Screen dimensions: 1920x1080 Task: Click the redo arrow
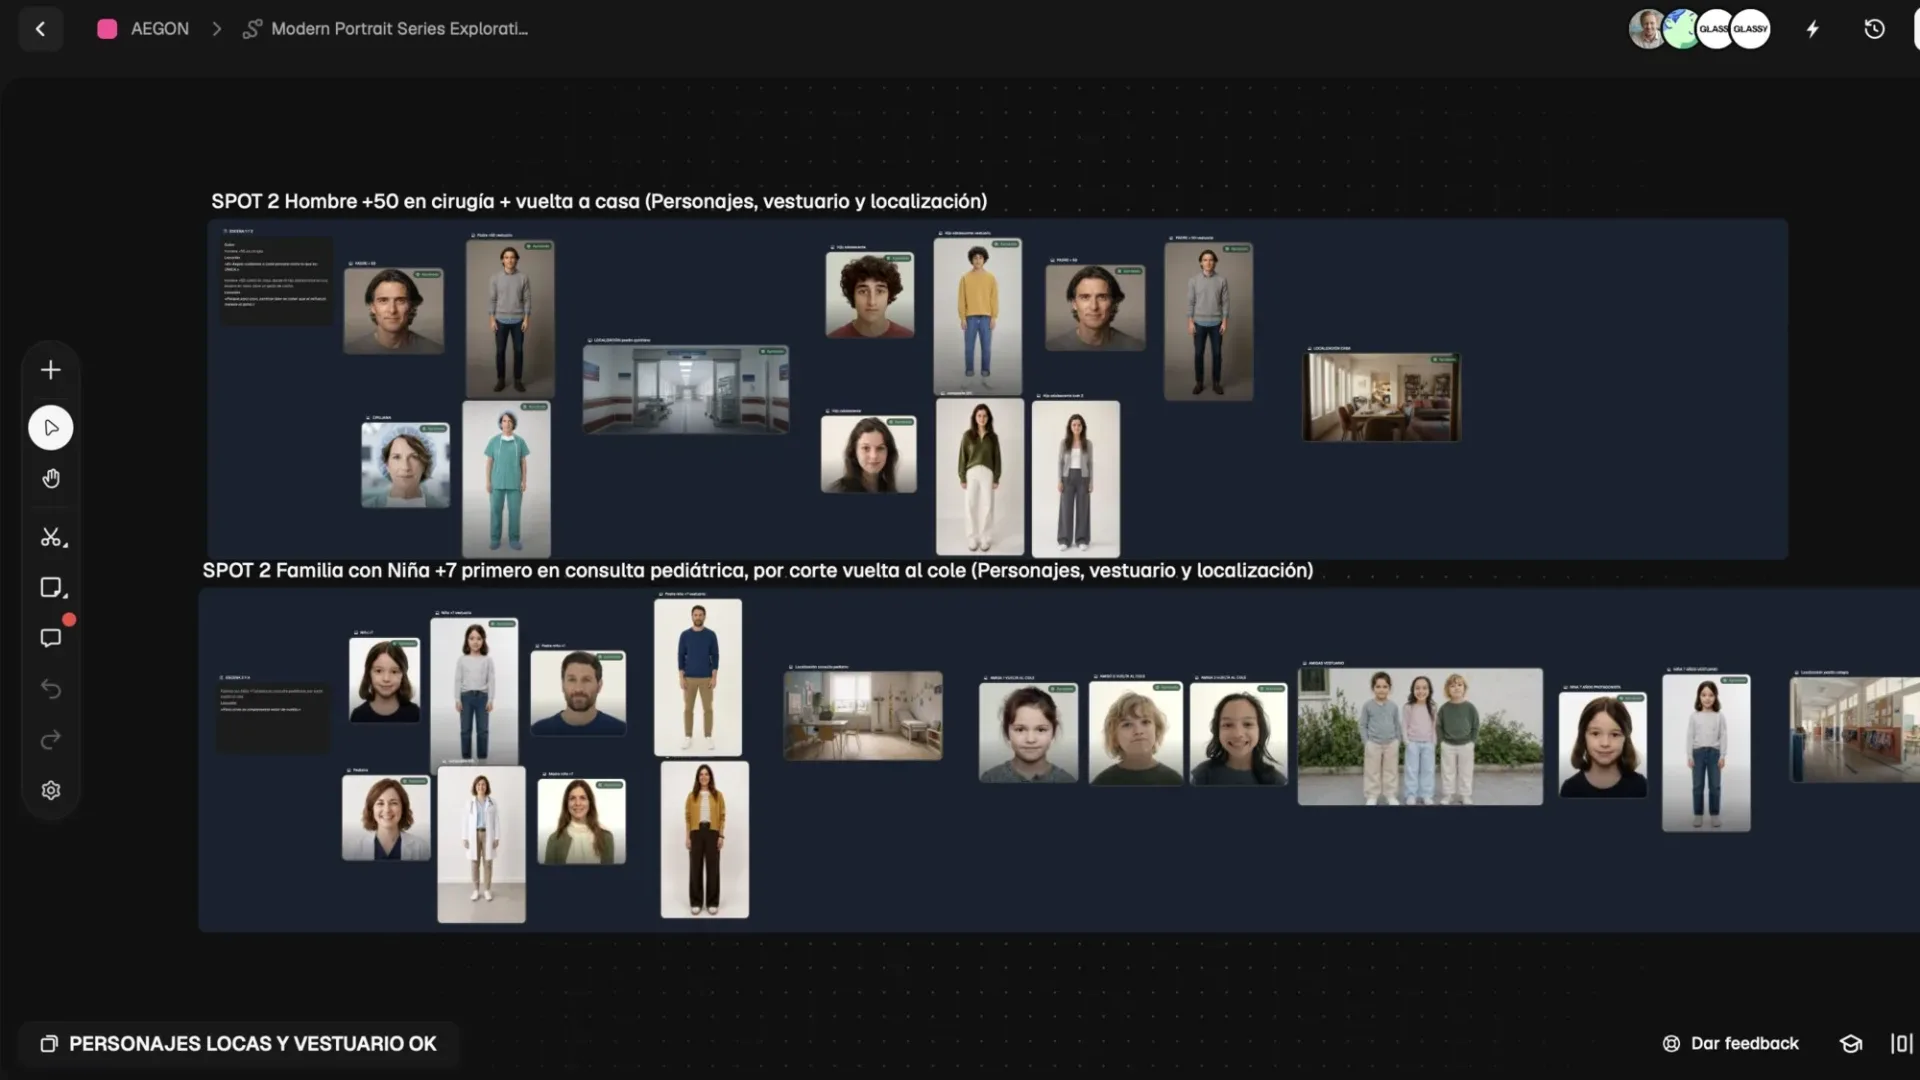pyautogui.click(x=51, y=740)
